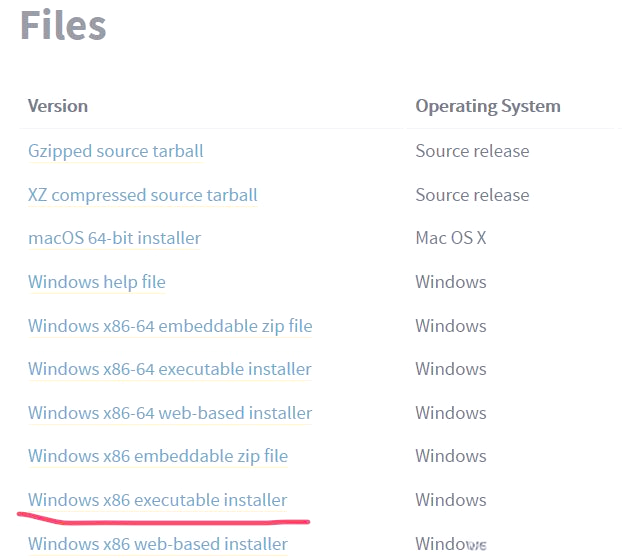Click Windows cell beside x86 embeddable zip file

[451, 456]
